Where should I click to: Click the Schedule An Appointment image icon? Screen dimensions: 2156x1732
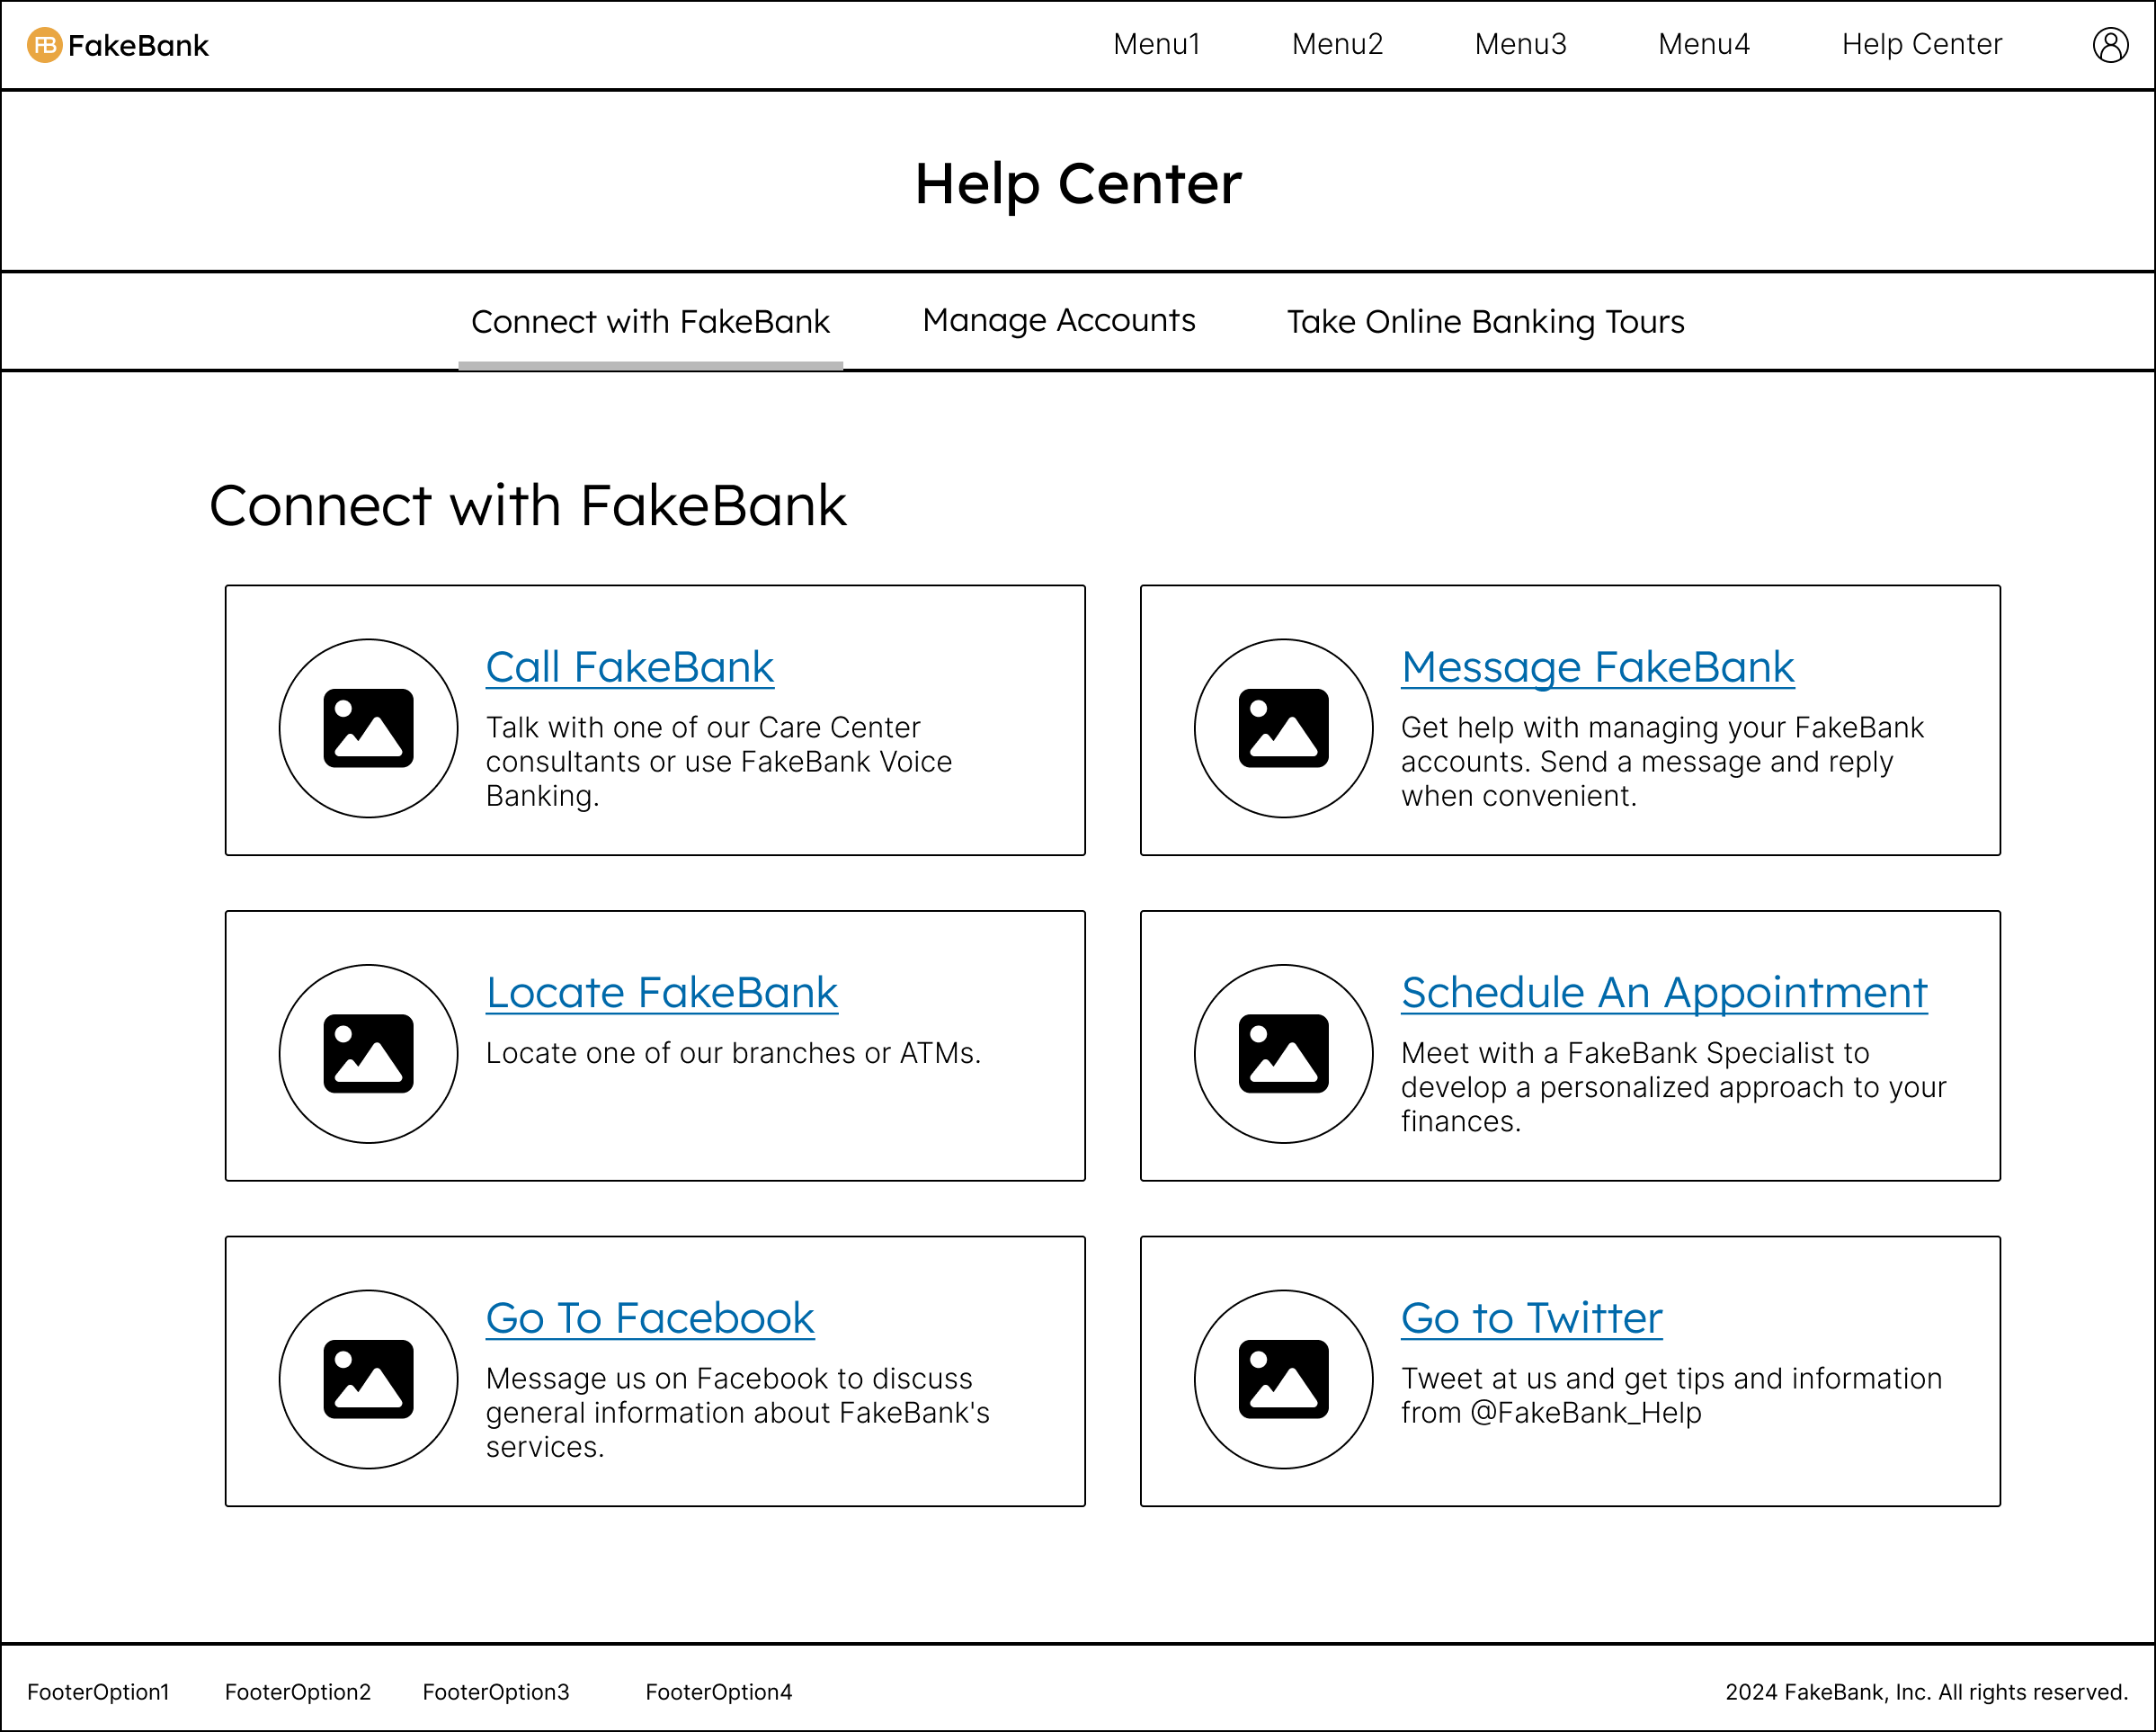coord(1283,1053)
